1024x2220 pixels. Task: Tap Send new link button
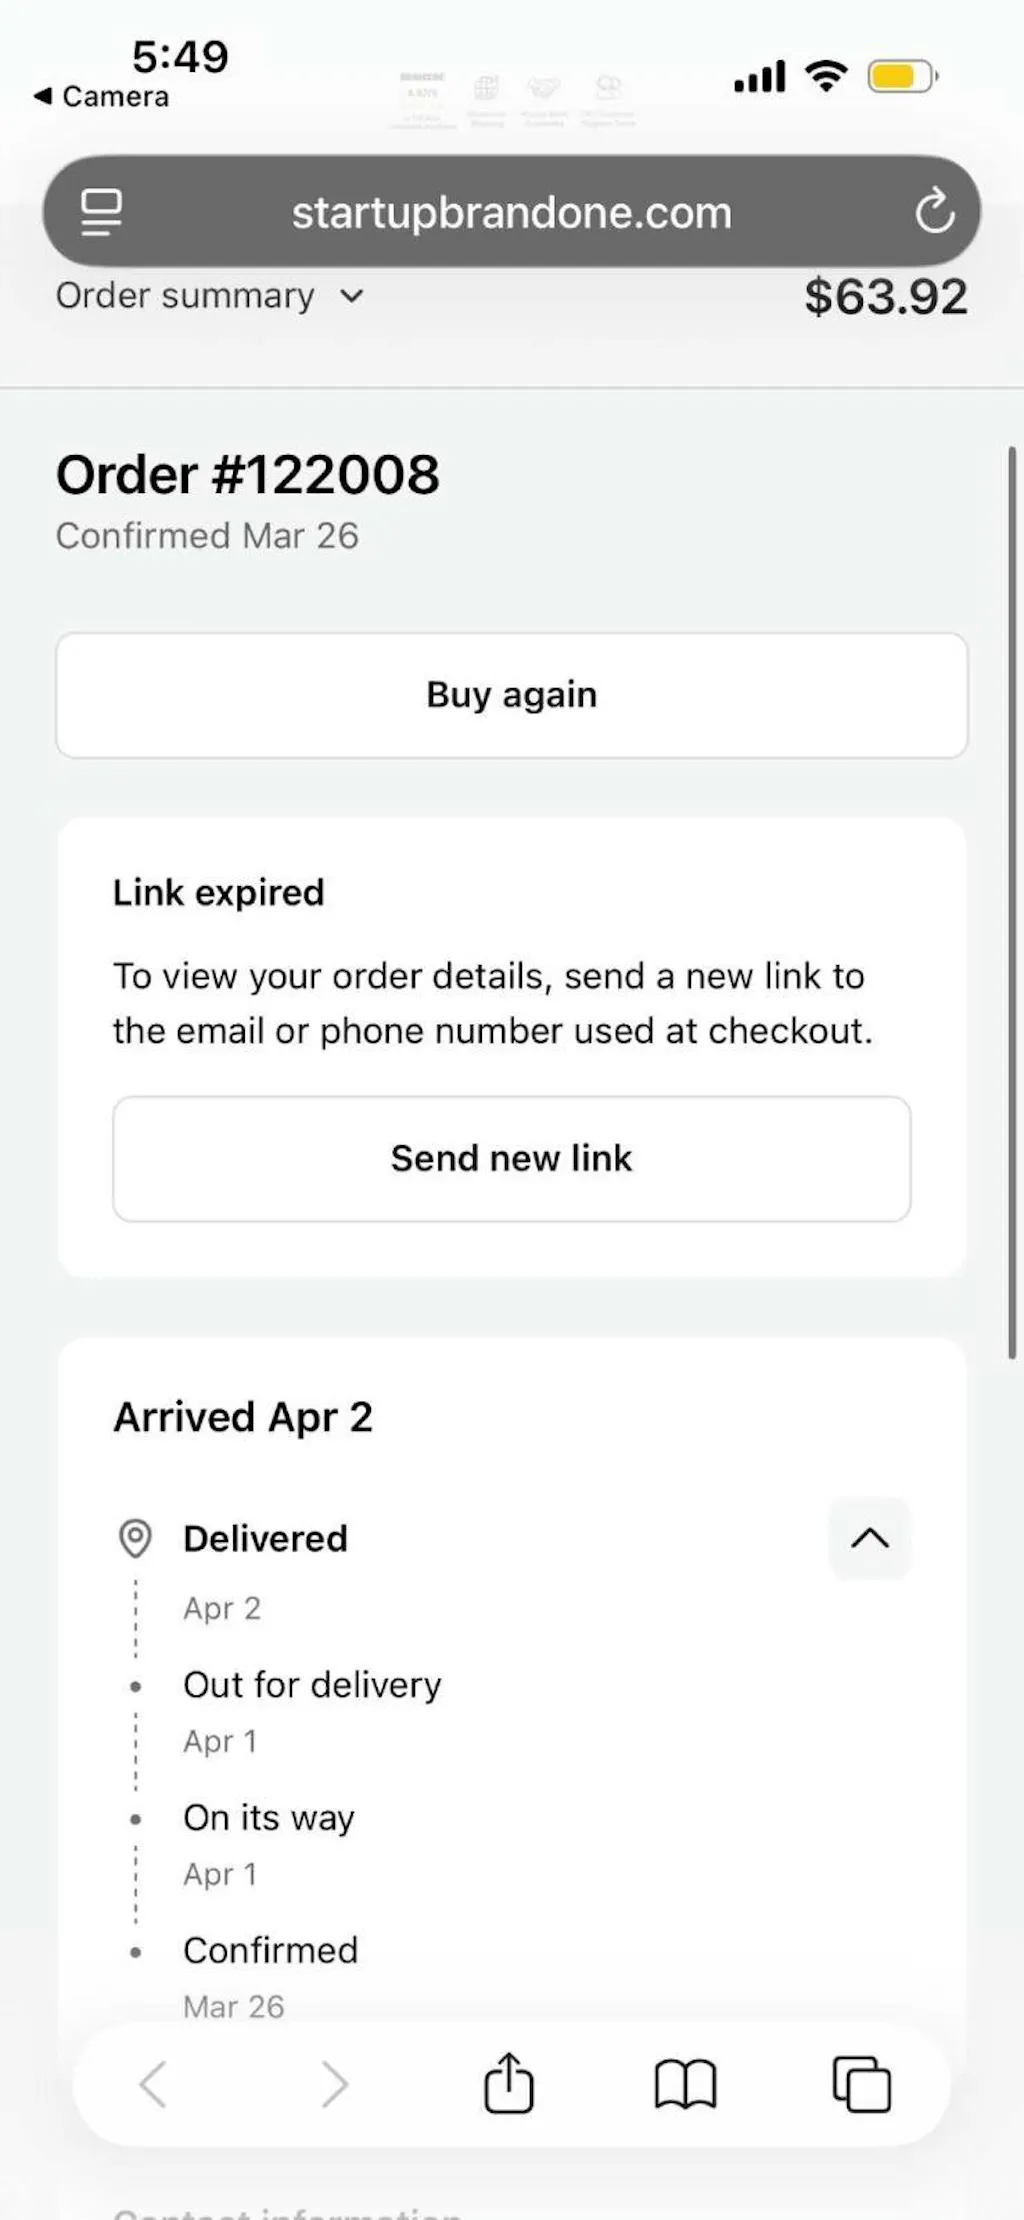click(511, 1158)
